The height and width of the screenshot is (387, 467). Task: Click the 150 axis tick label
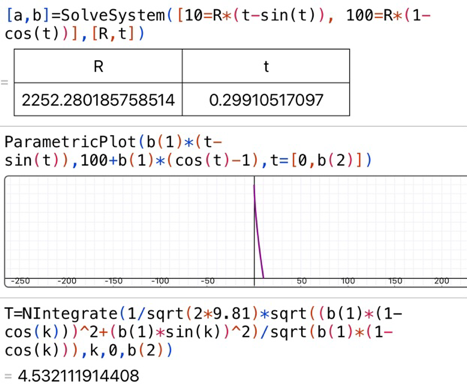pyautogui.click(x=395, y=281)
